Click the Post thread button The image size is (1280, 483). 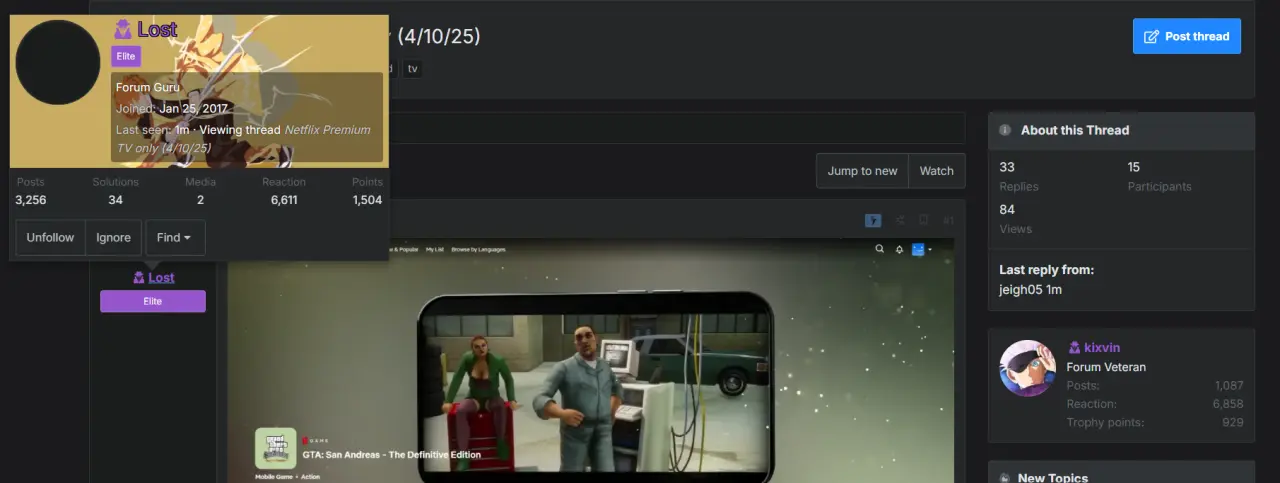1187,36
